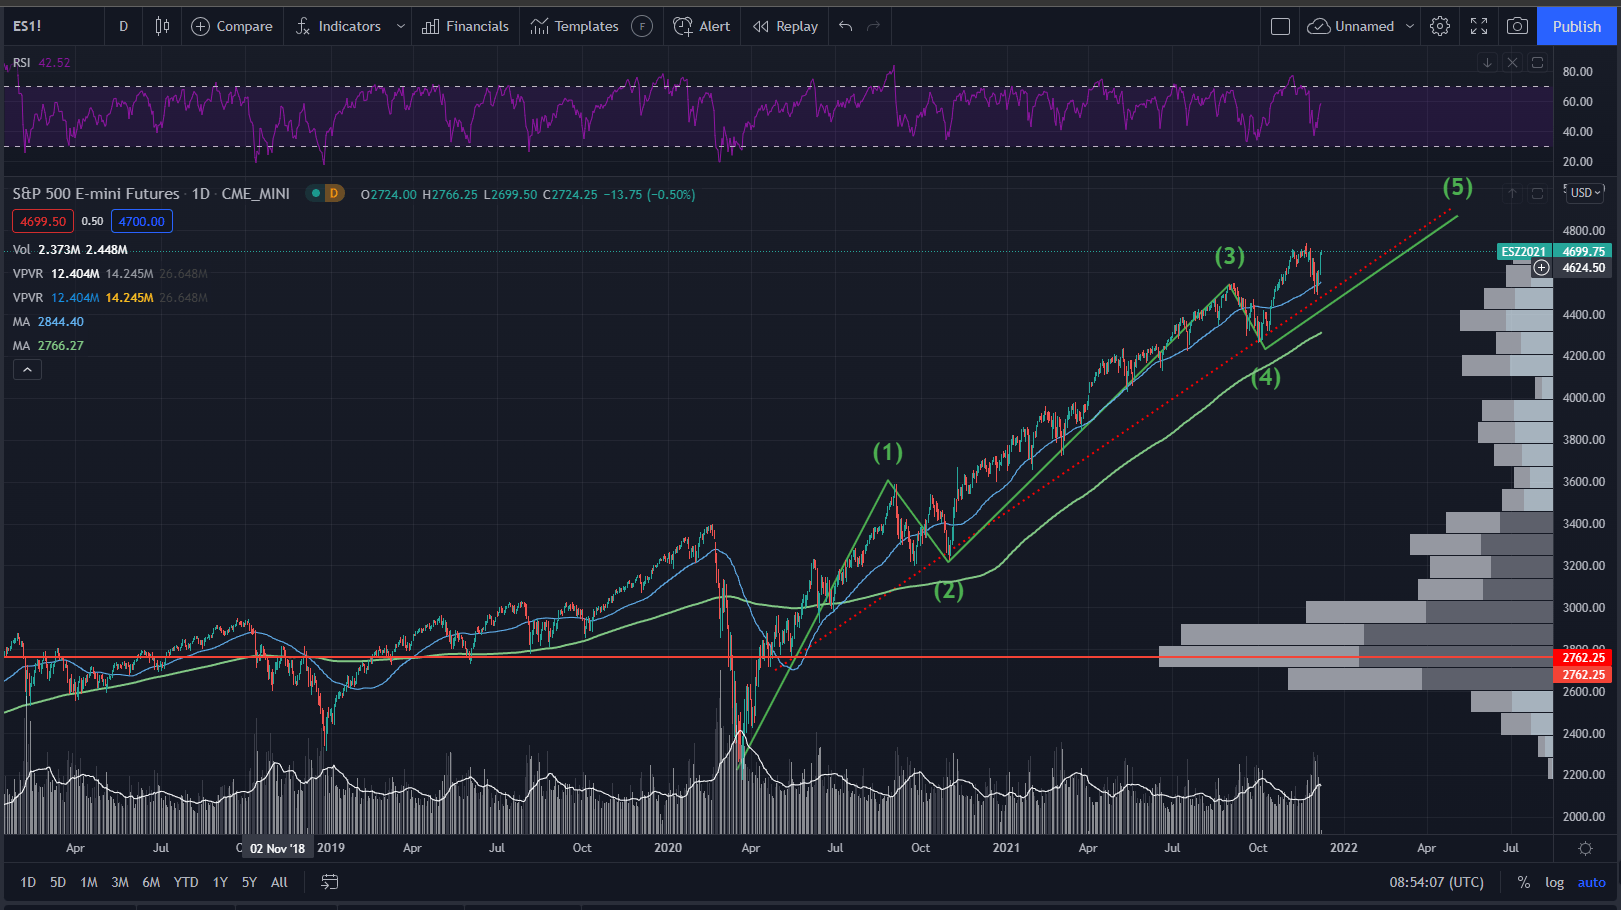Image resolution: width=1621 pixels, height=910 pixels.
Task: Open the D interval selector
Action: pos(124,26)
